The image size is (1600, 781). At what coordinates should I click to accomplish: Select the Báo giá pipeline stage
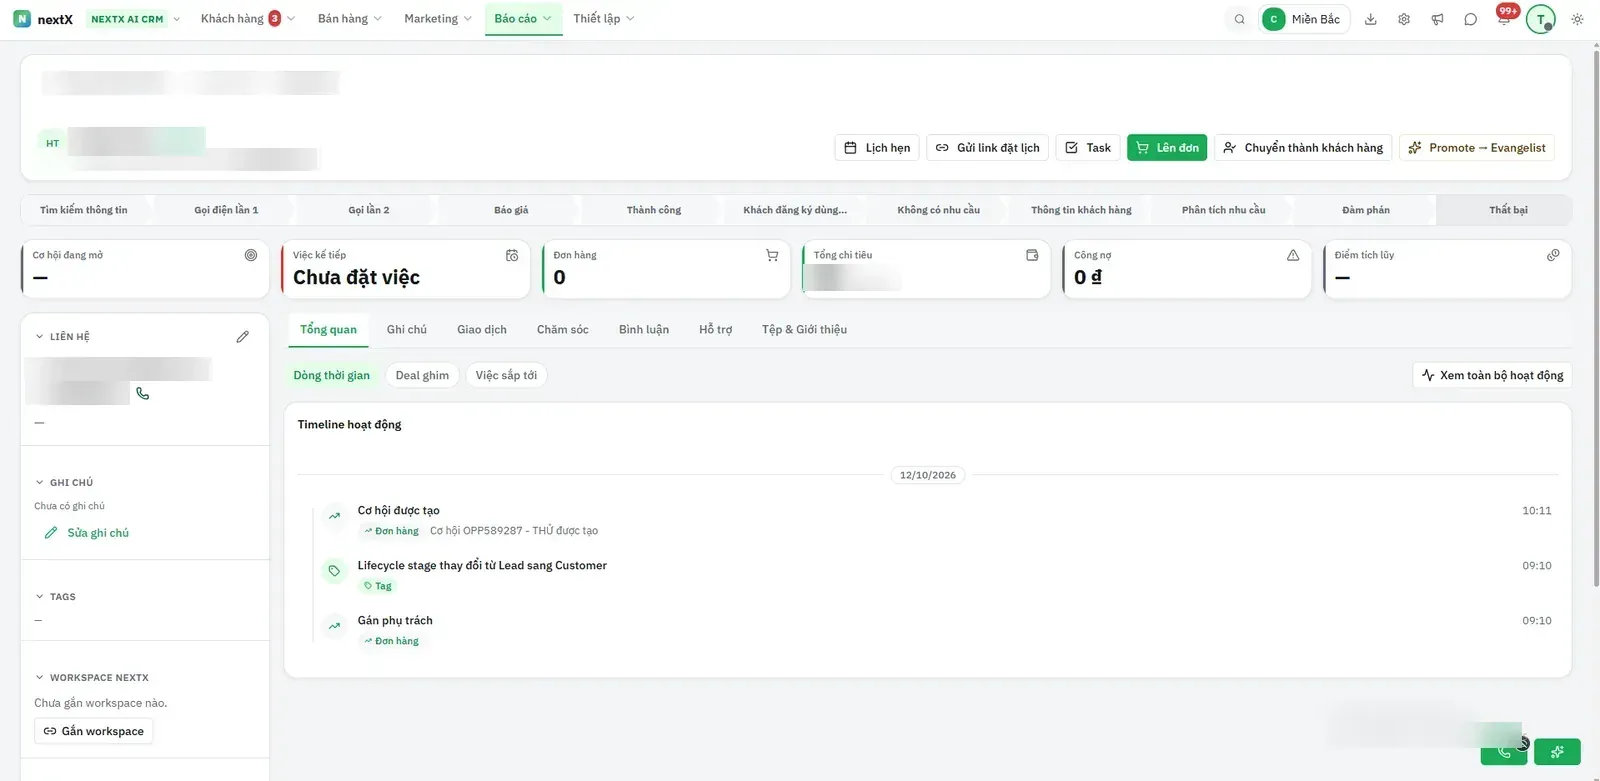pos(511,210)
